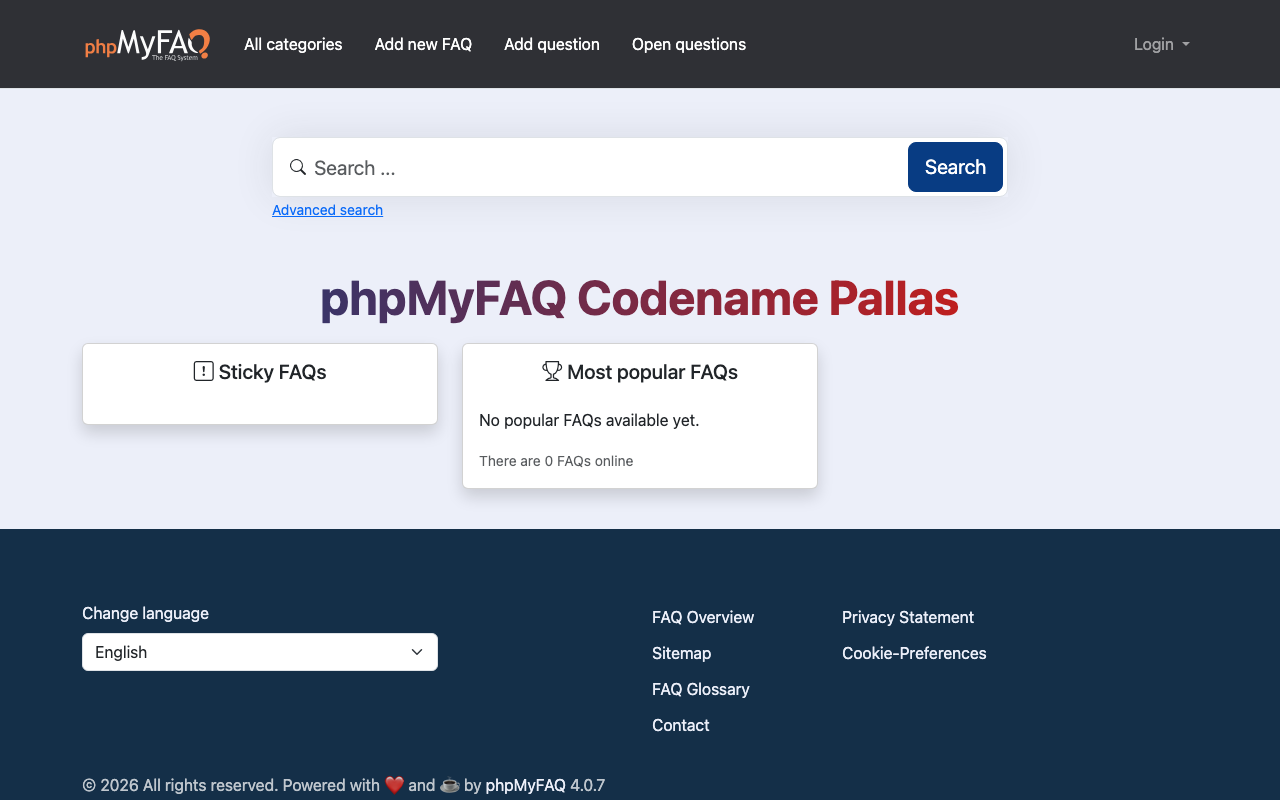Open the FAQ Overview footer link
This screenshot has height=800, width=1280.
pyautogui.click(x=703, y=617)
